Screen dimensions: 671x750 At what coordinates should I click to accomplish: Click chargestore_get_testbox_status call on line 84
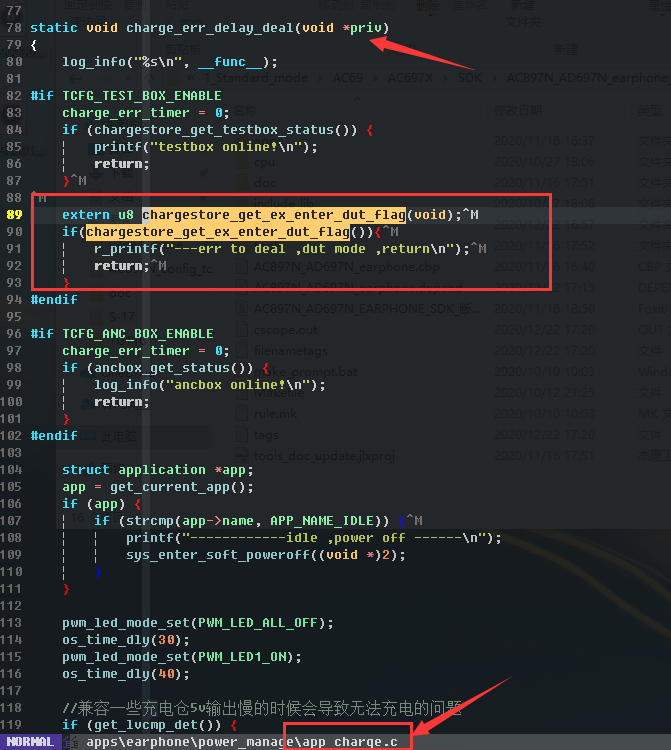pyautogui.click(x=225, y=130)
